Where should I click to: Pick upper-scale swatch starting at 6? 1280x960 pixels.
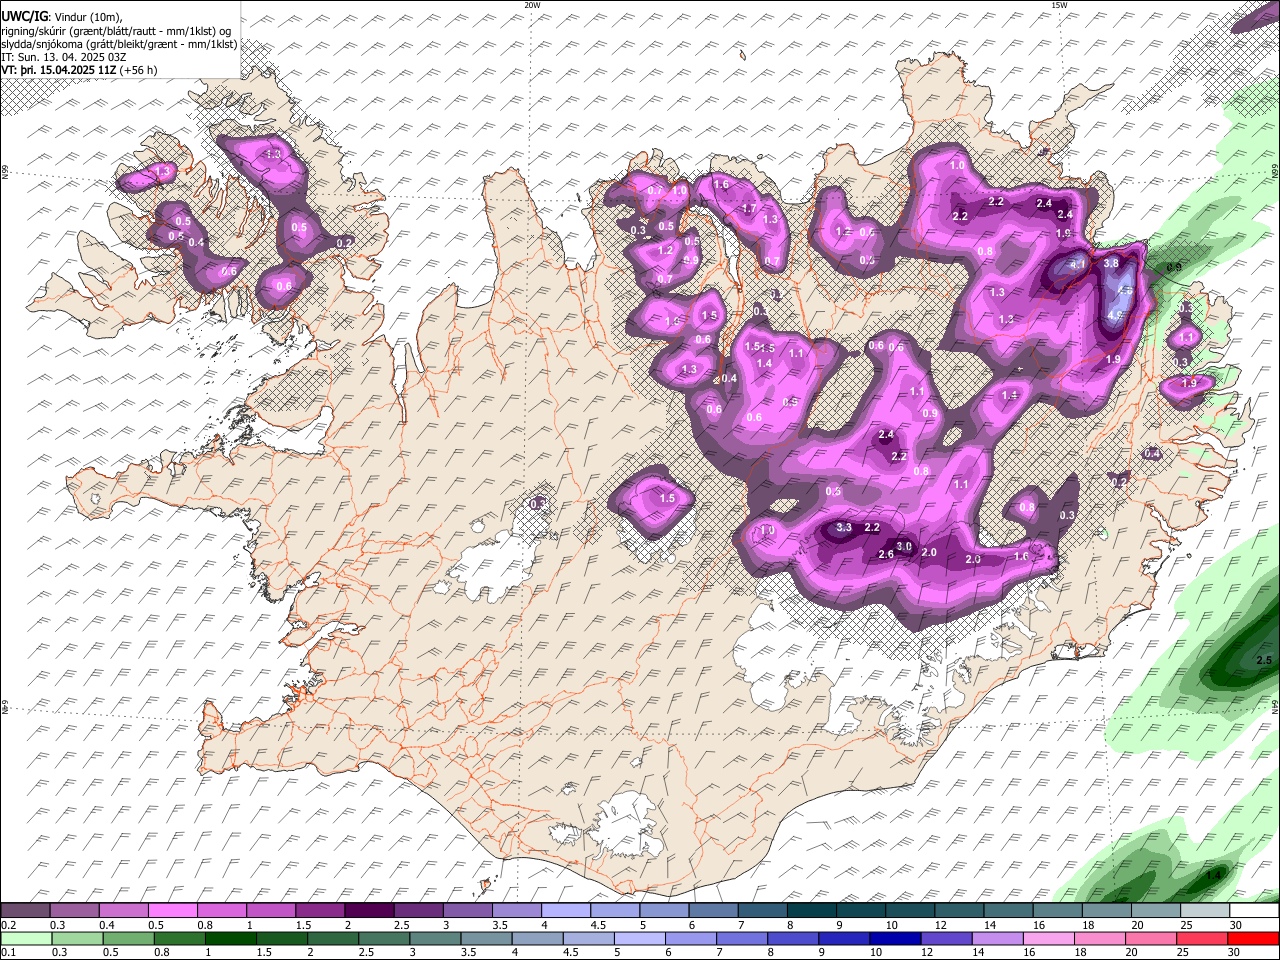coord(713,911)
